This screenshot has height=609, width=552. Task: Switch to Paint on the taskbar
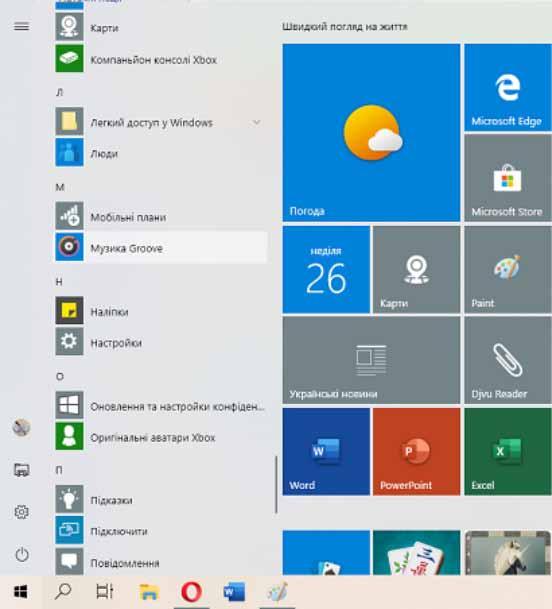[x=277, y=592]
